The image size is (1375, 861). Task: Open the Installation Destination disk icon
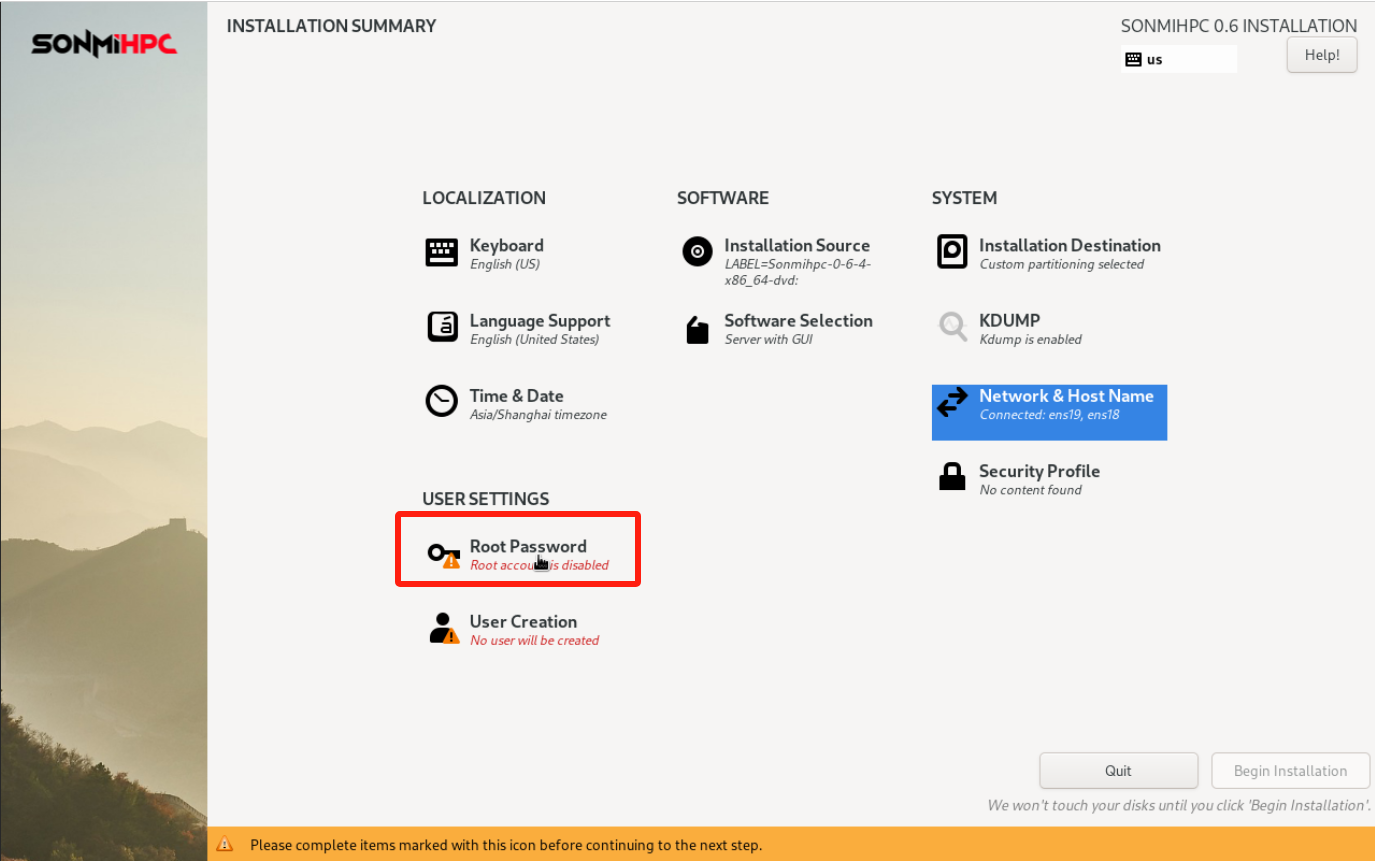(952, 252)
